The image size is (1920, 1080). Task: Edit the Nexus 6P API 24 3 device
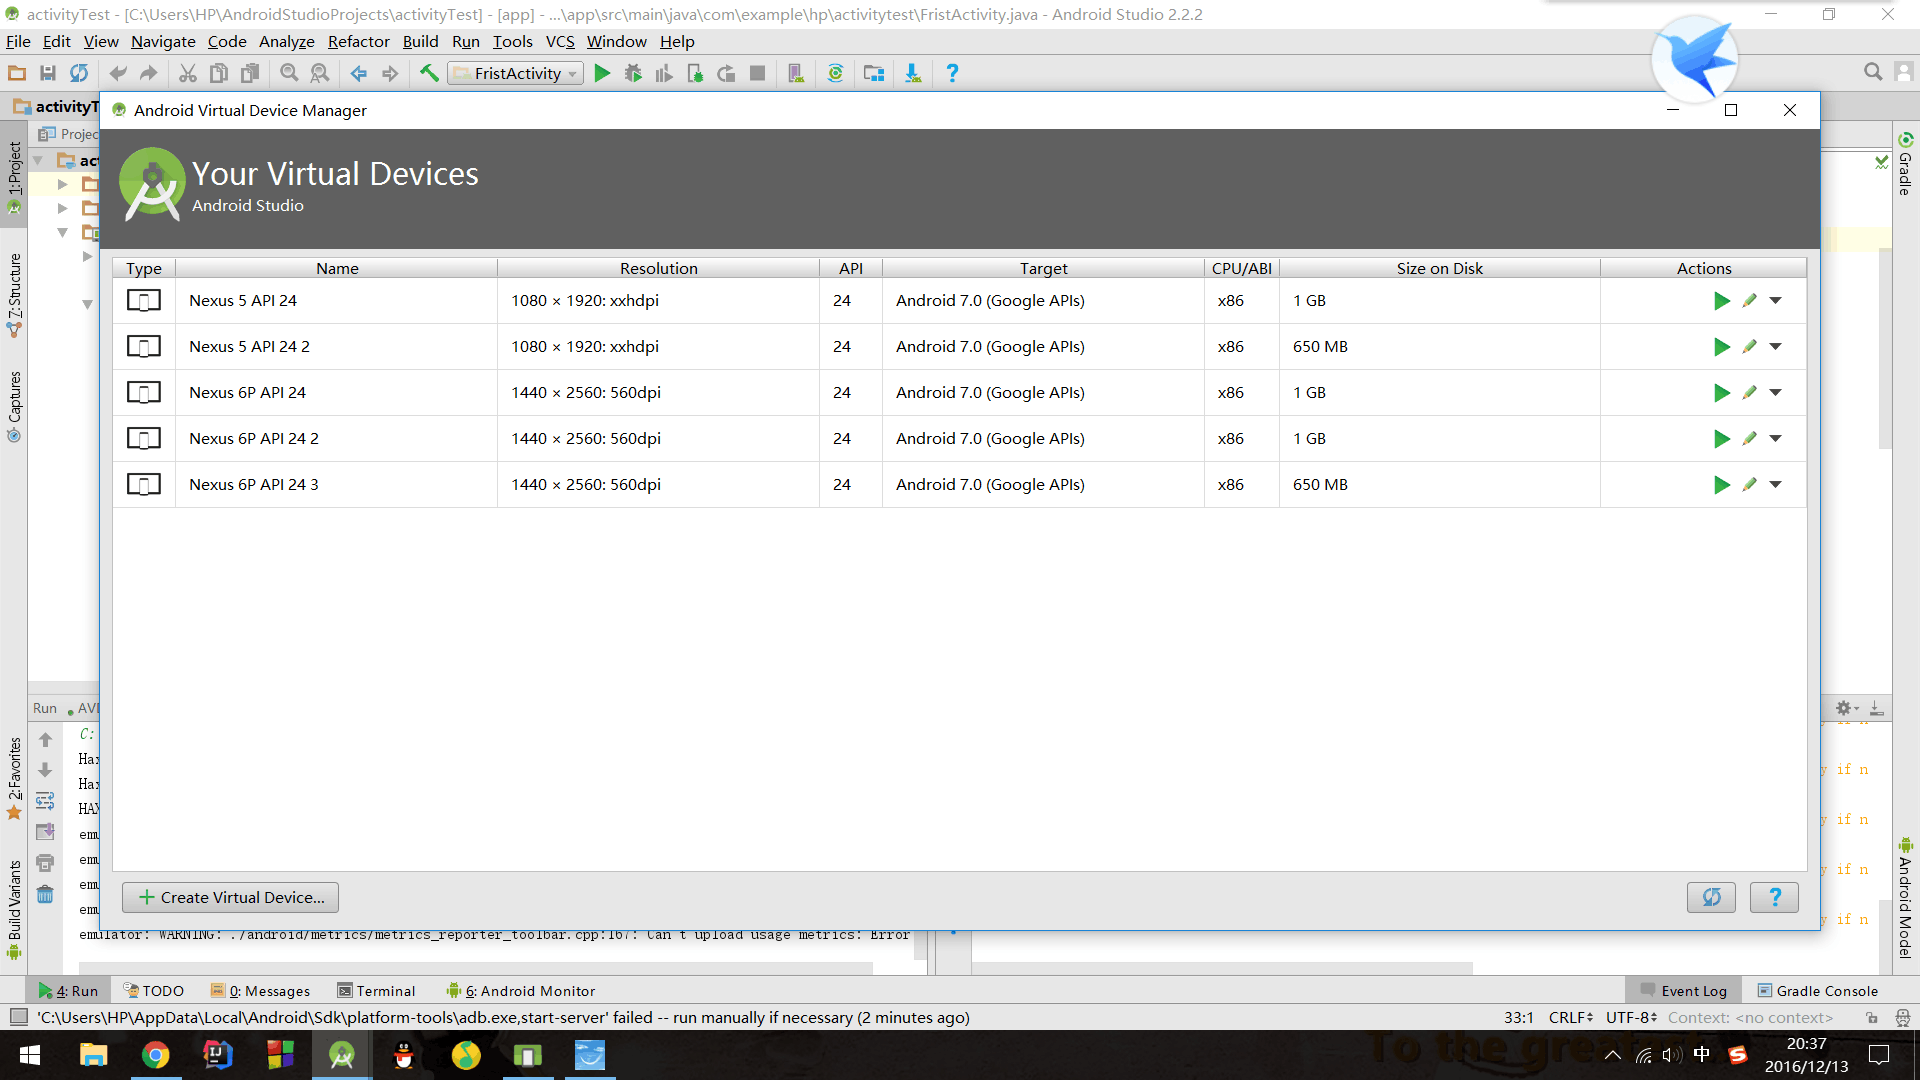point(1749,485)
